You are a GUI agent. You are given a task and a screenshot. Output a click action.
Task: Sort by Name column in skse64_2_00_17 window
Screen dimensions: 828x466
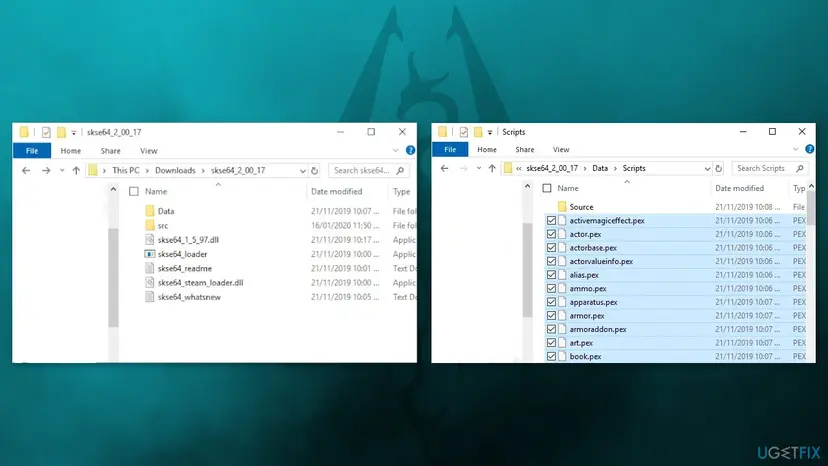156,192
